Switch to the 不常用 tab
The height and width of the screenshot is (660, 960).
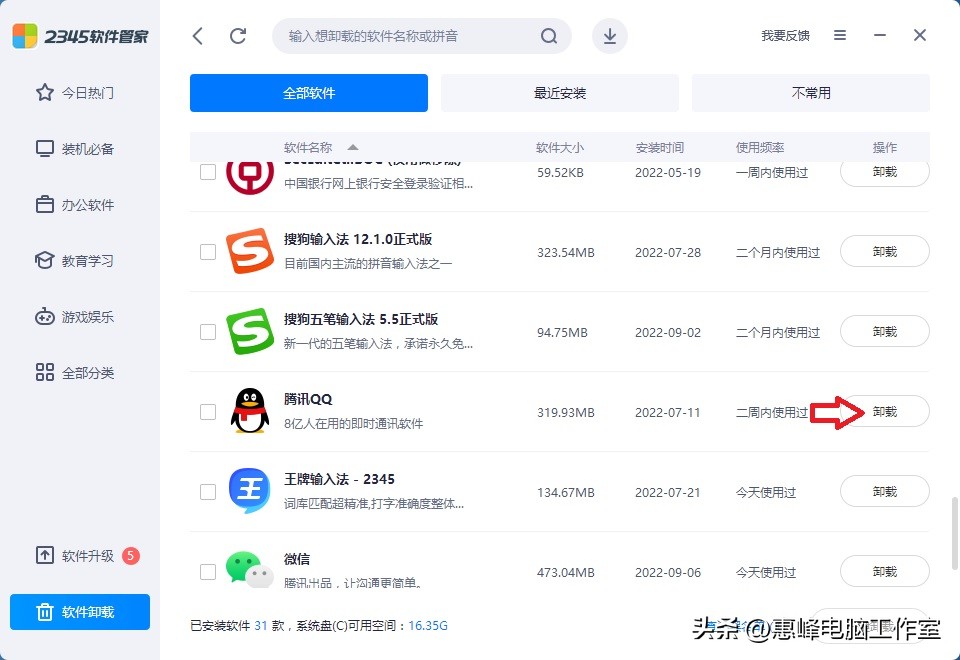pos(810,92)
